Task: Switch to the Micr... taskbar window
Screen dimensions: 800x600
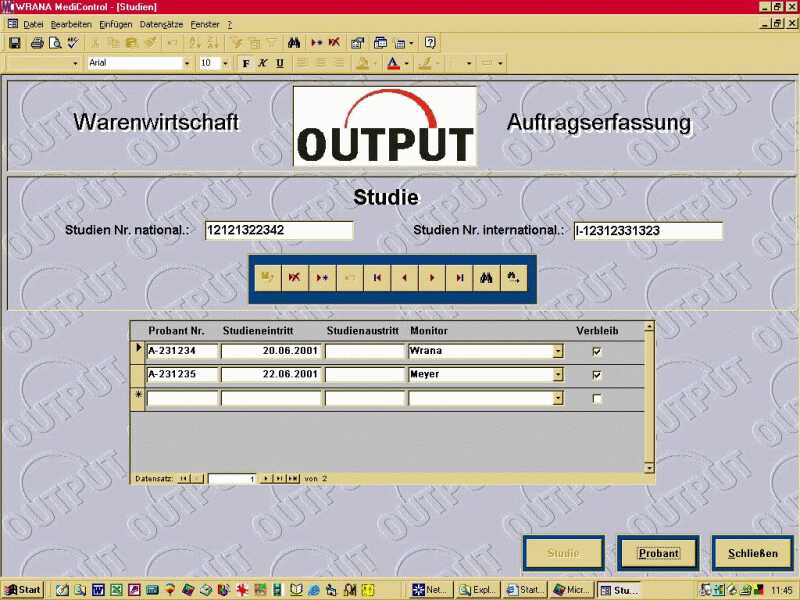Action: coord(571,590)
